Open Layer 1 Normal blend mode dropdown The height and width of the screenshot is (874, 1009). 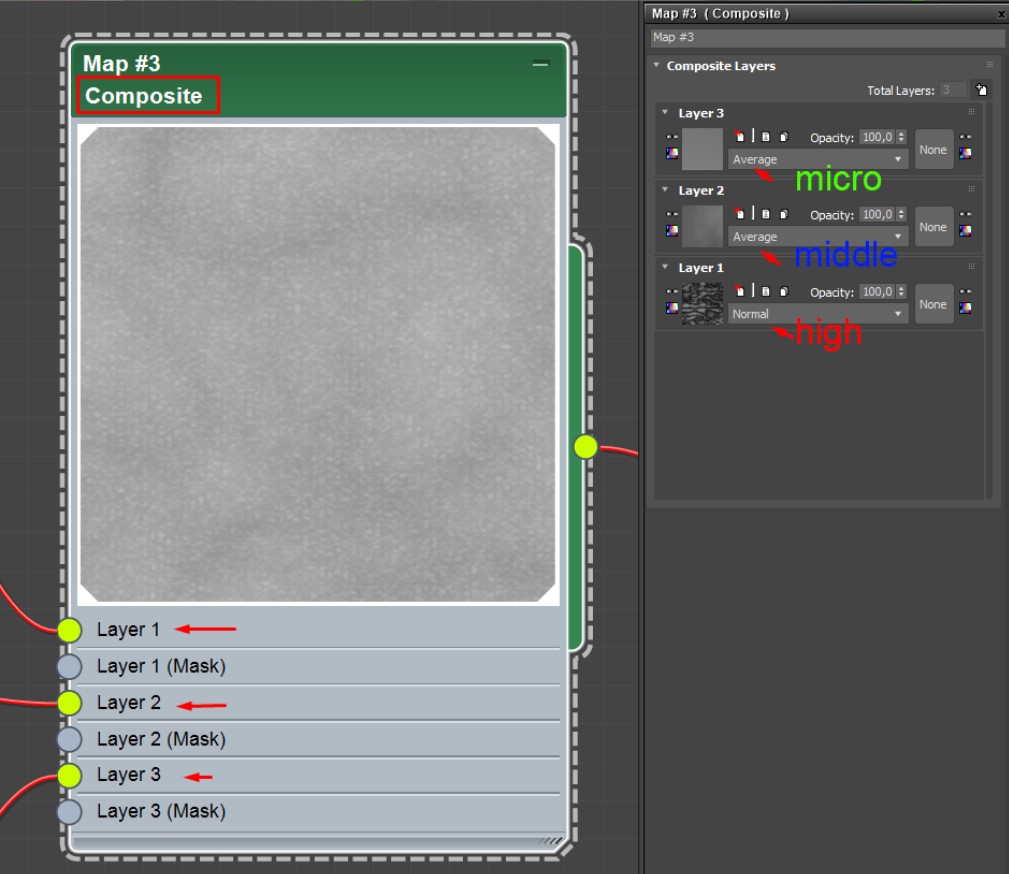[818, 313]
